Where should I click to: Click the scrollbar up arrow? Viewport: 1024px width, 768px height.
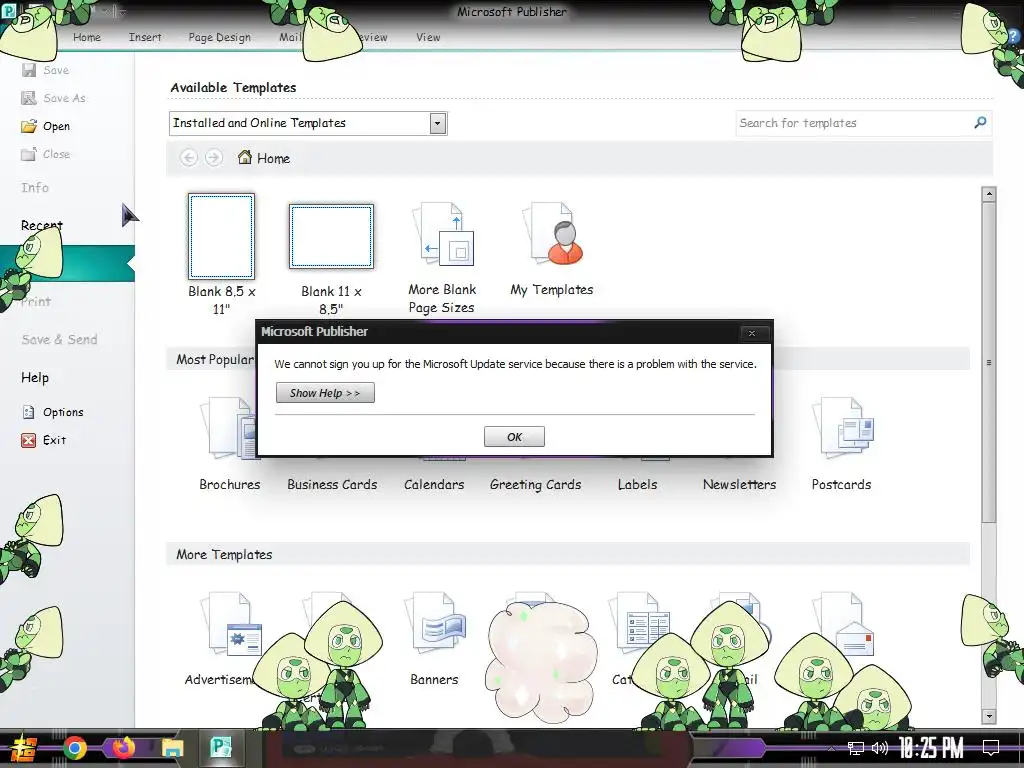pos(989,194)
